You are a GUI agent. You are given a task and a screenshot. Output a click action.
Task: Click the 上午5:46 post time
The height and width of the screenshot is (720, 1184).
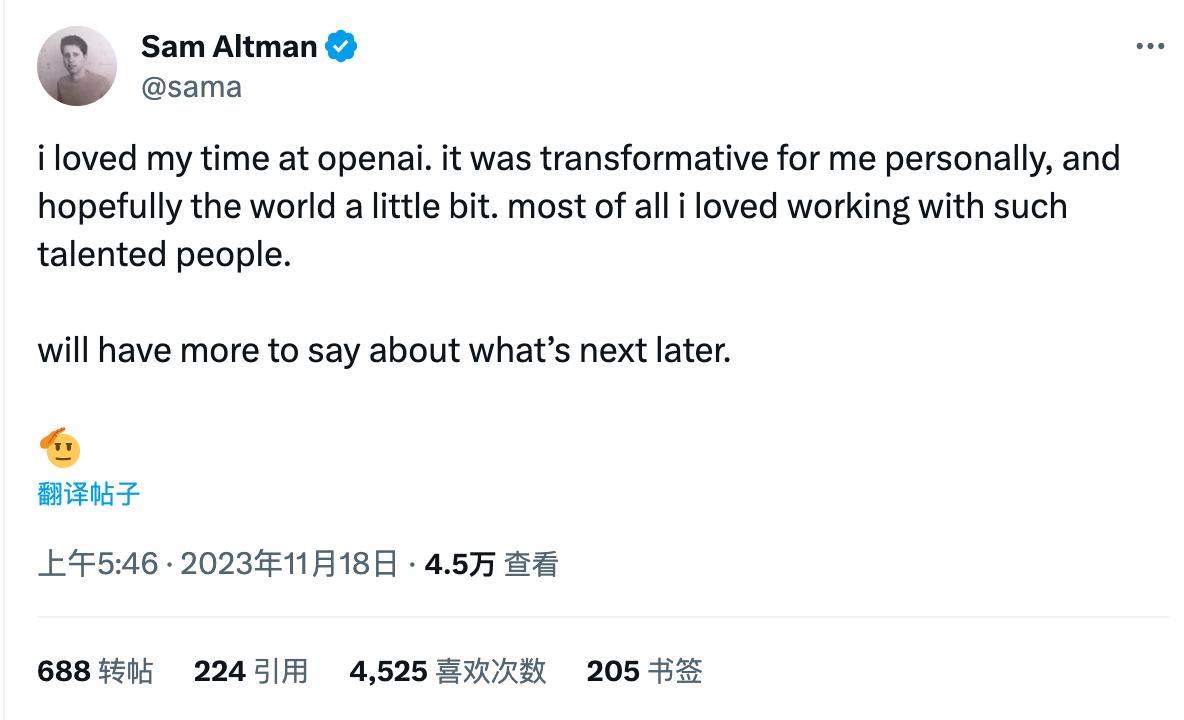(98, 564)
